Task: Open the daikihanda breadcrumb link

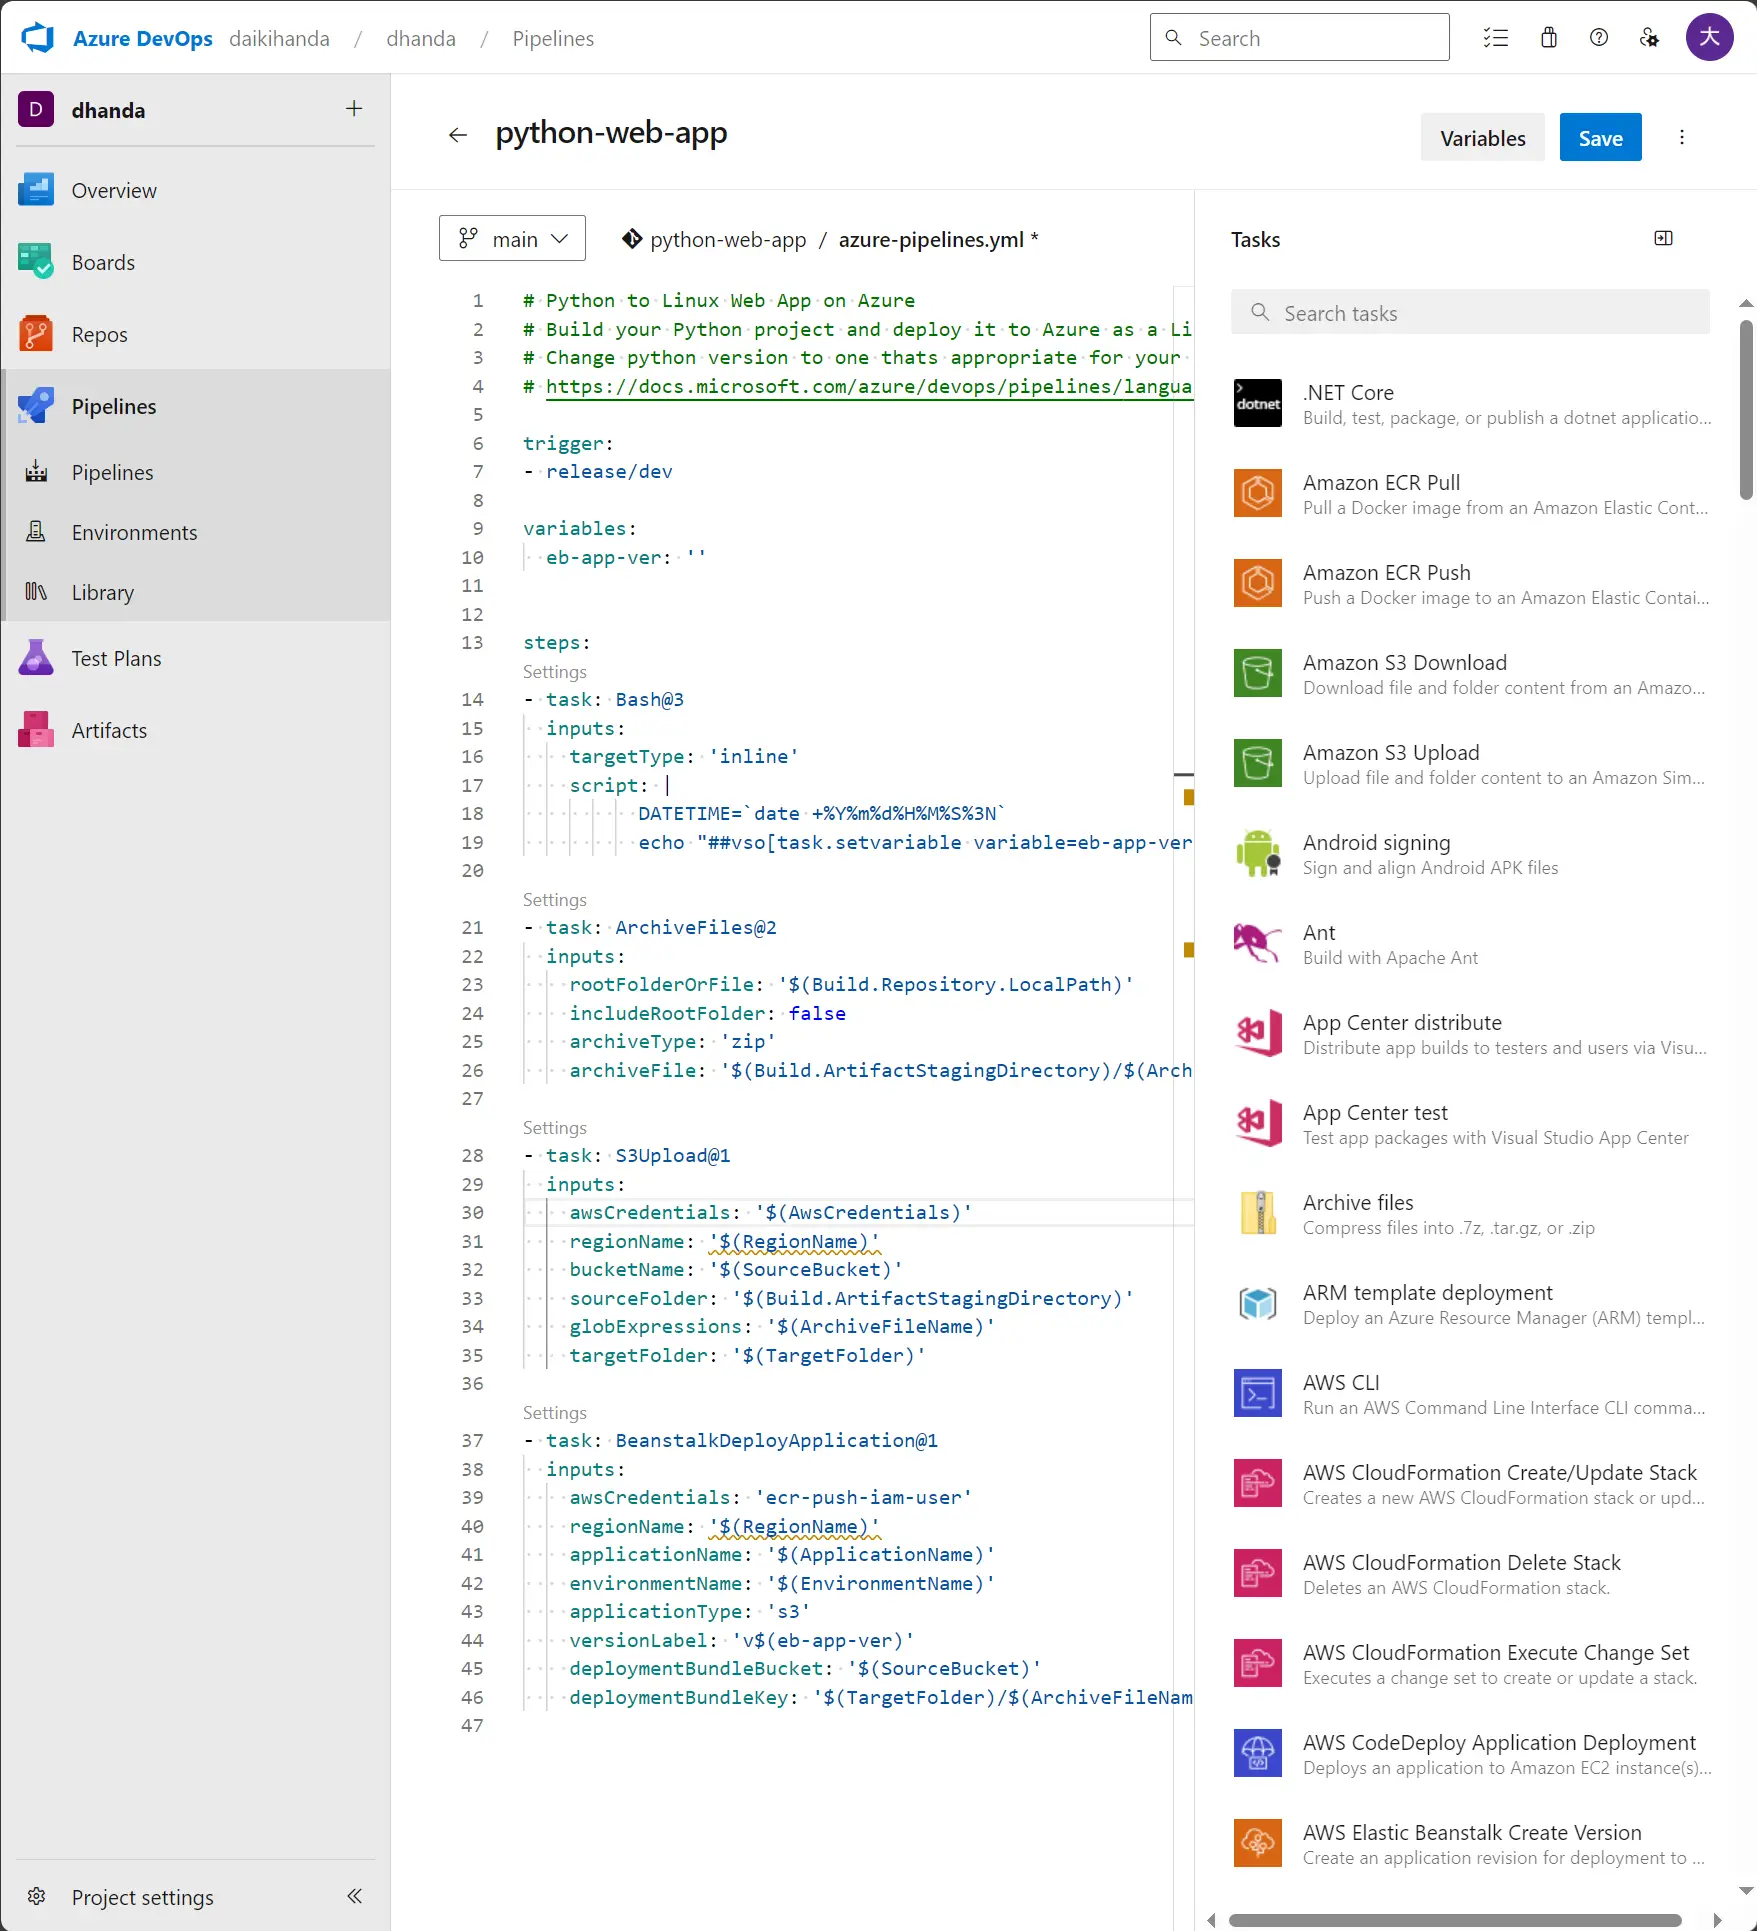Action: [x=279, y=38]
